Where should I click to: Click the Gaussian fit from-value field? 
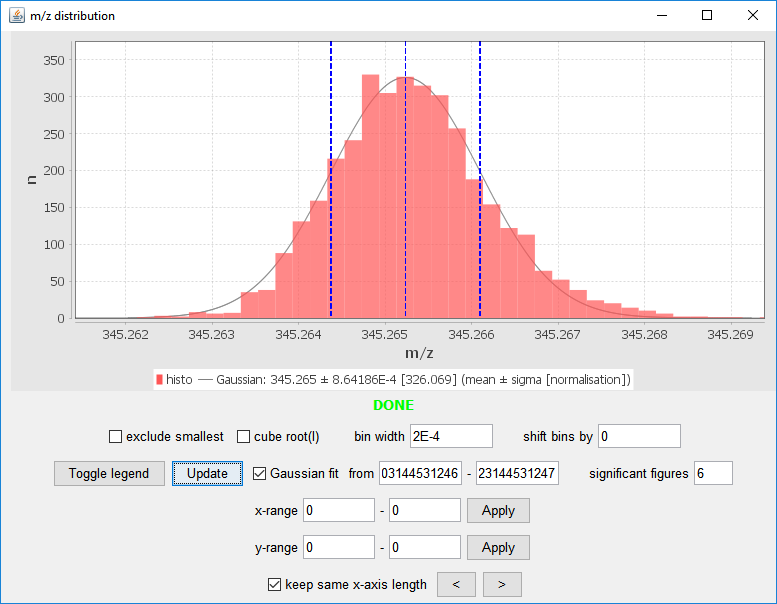tap(420, 473)
